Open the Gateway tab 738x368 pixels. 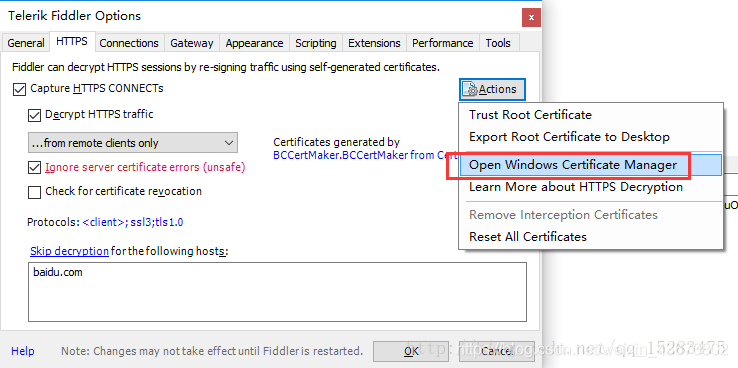click(192, 43)
